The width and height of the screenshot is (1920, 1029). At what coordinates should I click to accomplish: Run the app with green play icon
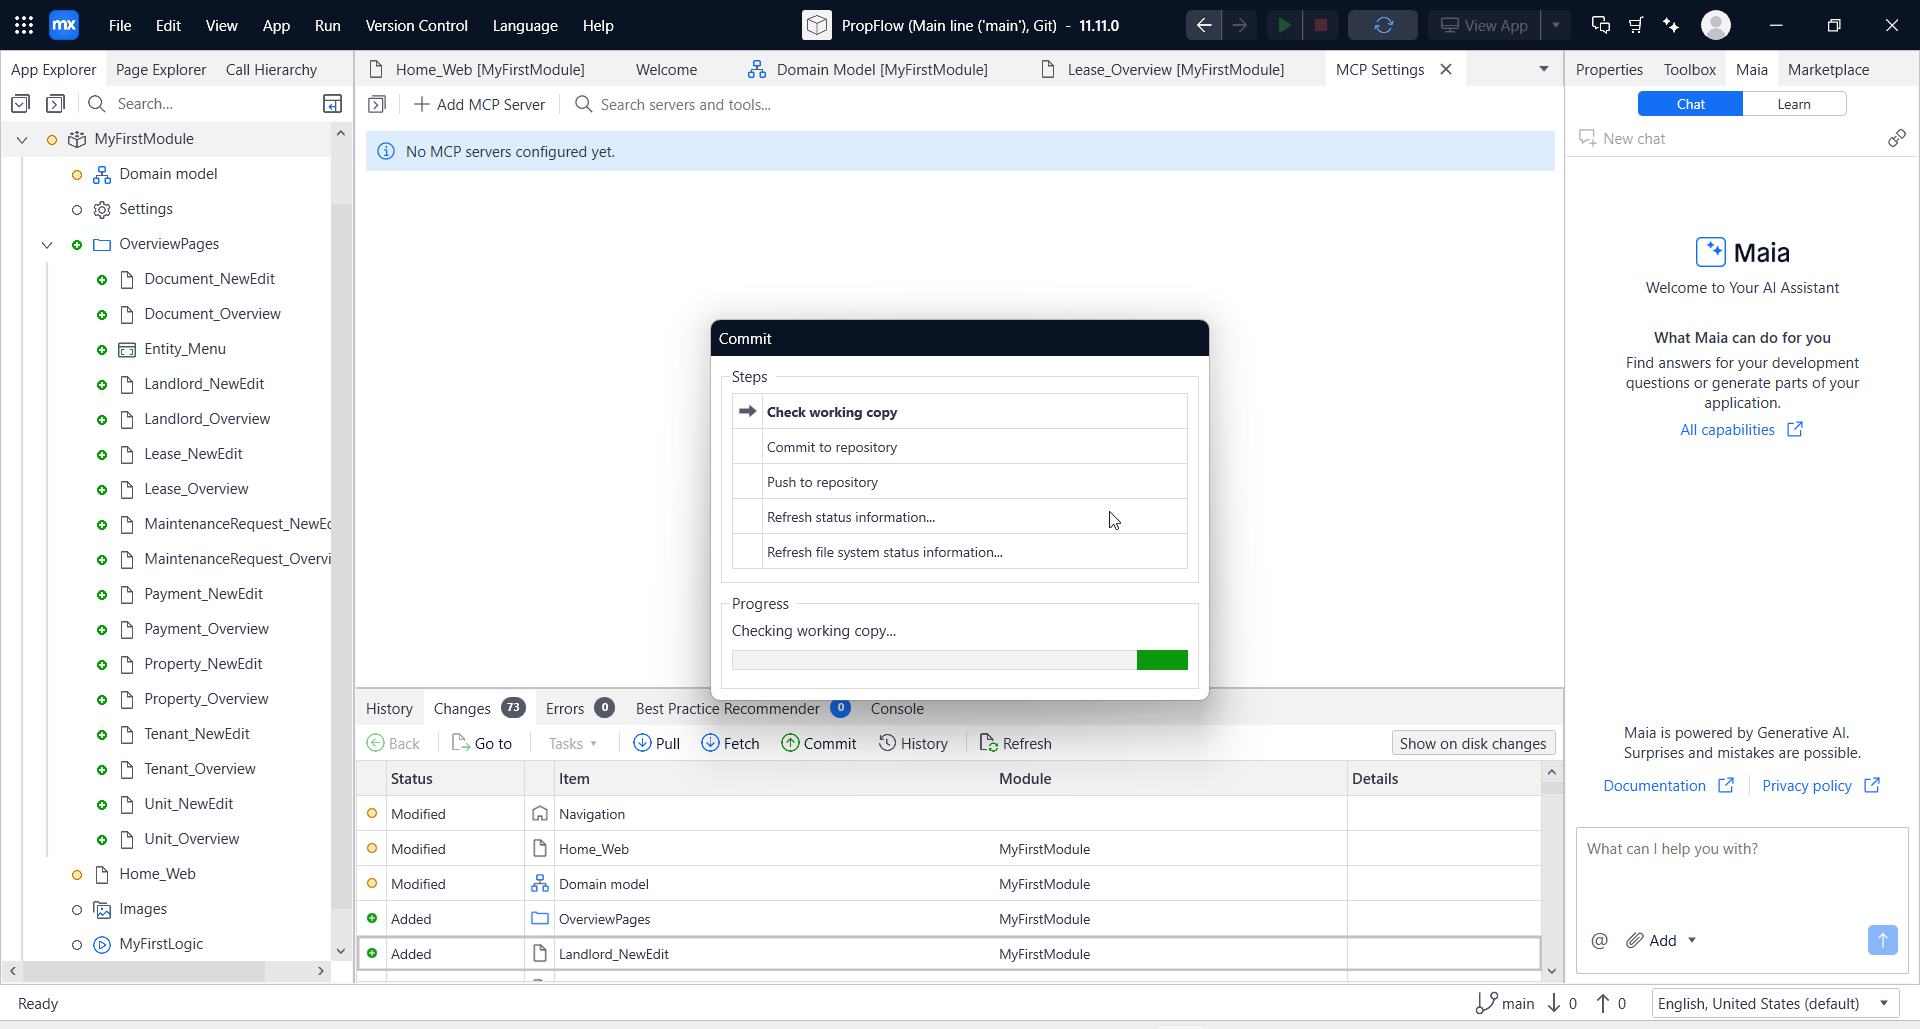1284,25
